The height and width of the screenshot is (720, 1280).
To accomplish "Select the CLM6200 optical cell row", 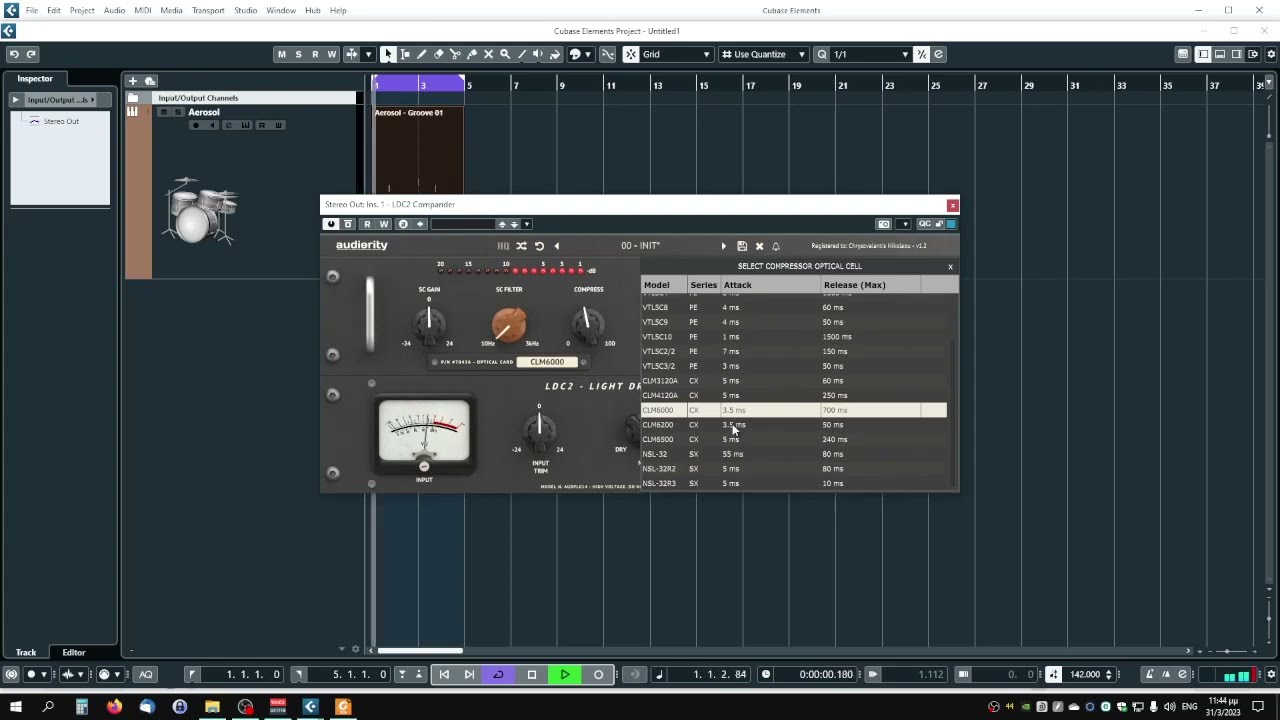I will (793, 425).
